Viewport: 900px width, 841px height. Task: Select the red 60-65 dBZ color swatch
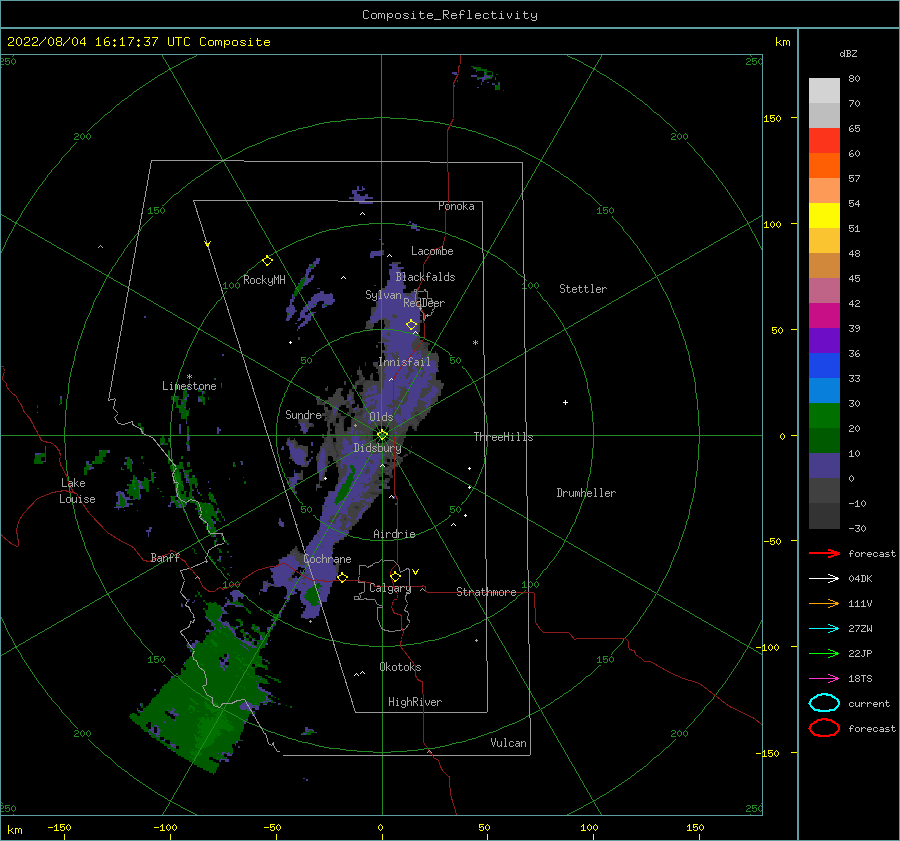(824, 141)
